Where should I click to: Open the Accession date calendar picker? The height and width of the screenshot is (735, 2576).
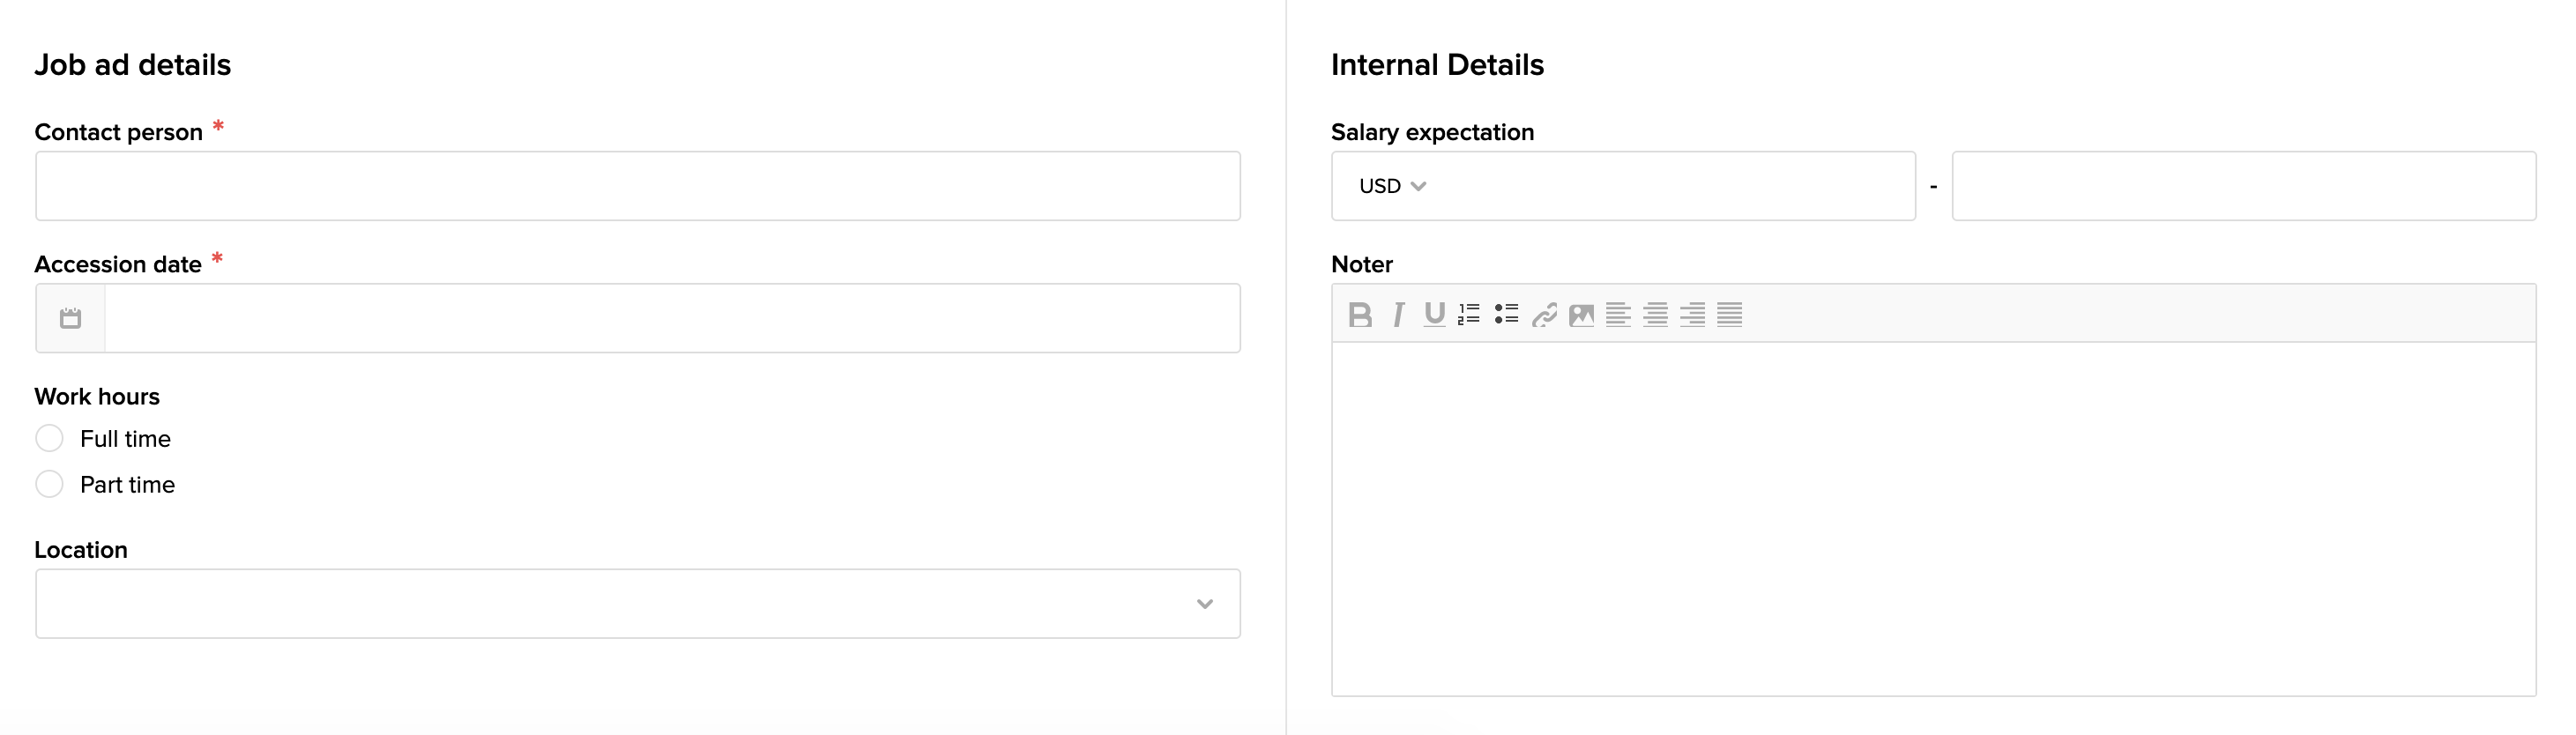point(70,318)
